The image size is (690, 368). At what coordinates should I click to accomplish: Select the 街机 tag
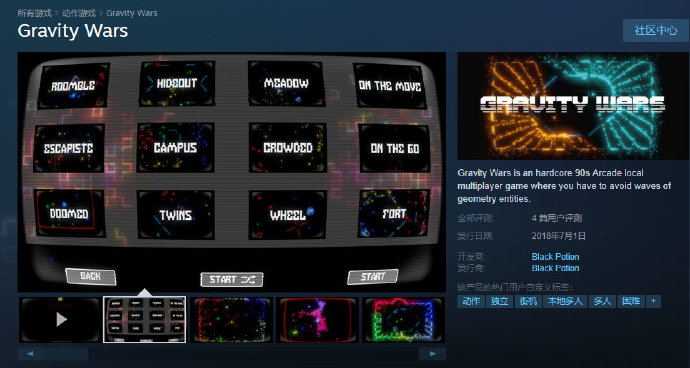528,302
